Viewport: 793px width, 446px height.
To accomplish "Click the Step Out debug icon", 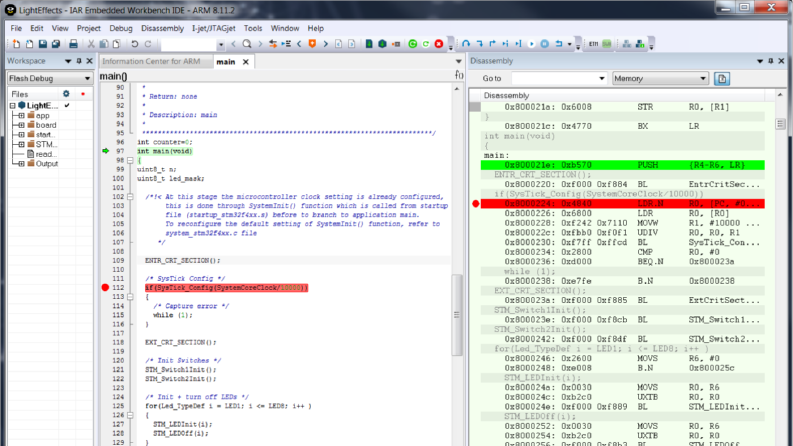I will (492, 44).
